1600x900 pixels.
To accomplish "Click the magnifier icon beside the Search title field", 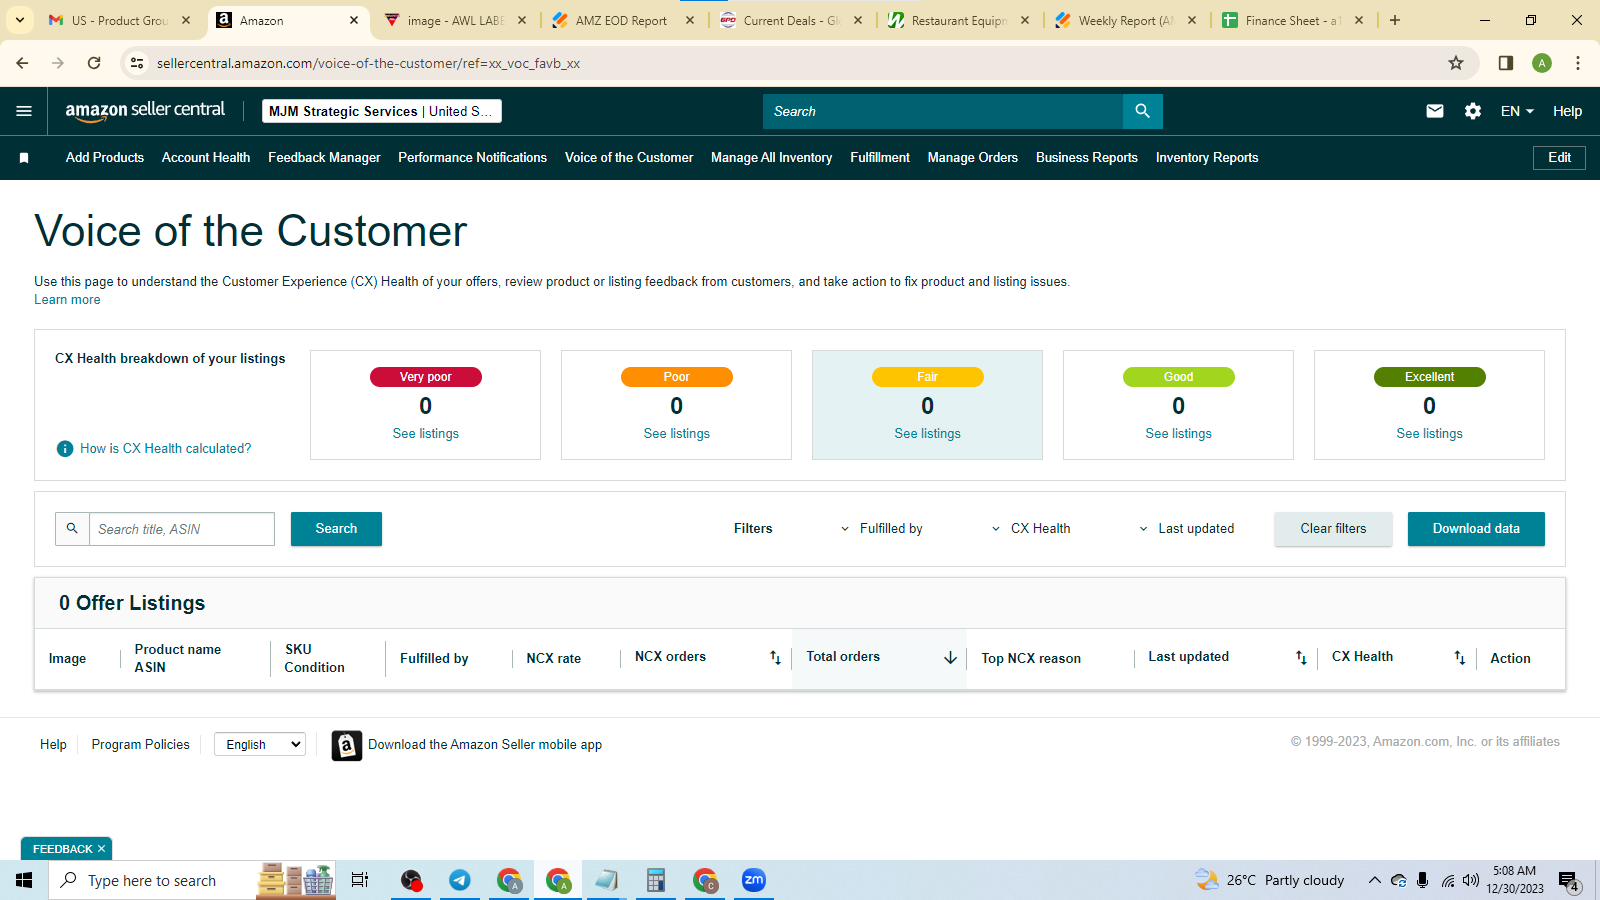I will tap(72, 529).
